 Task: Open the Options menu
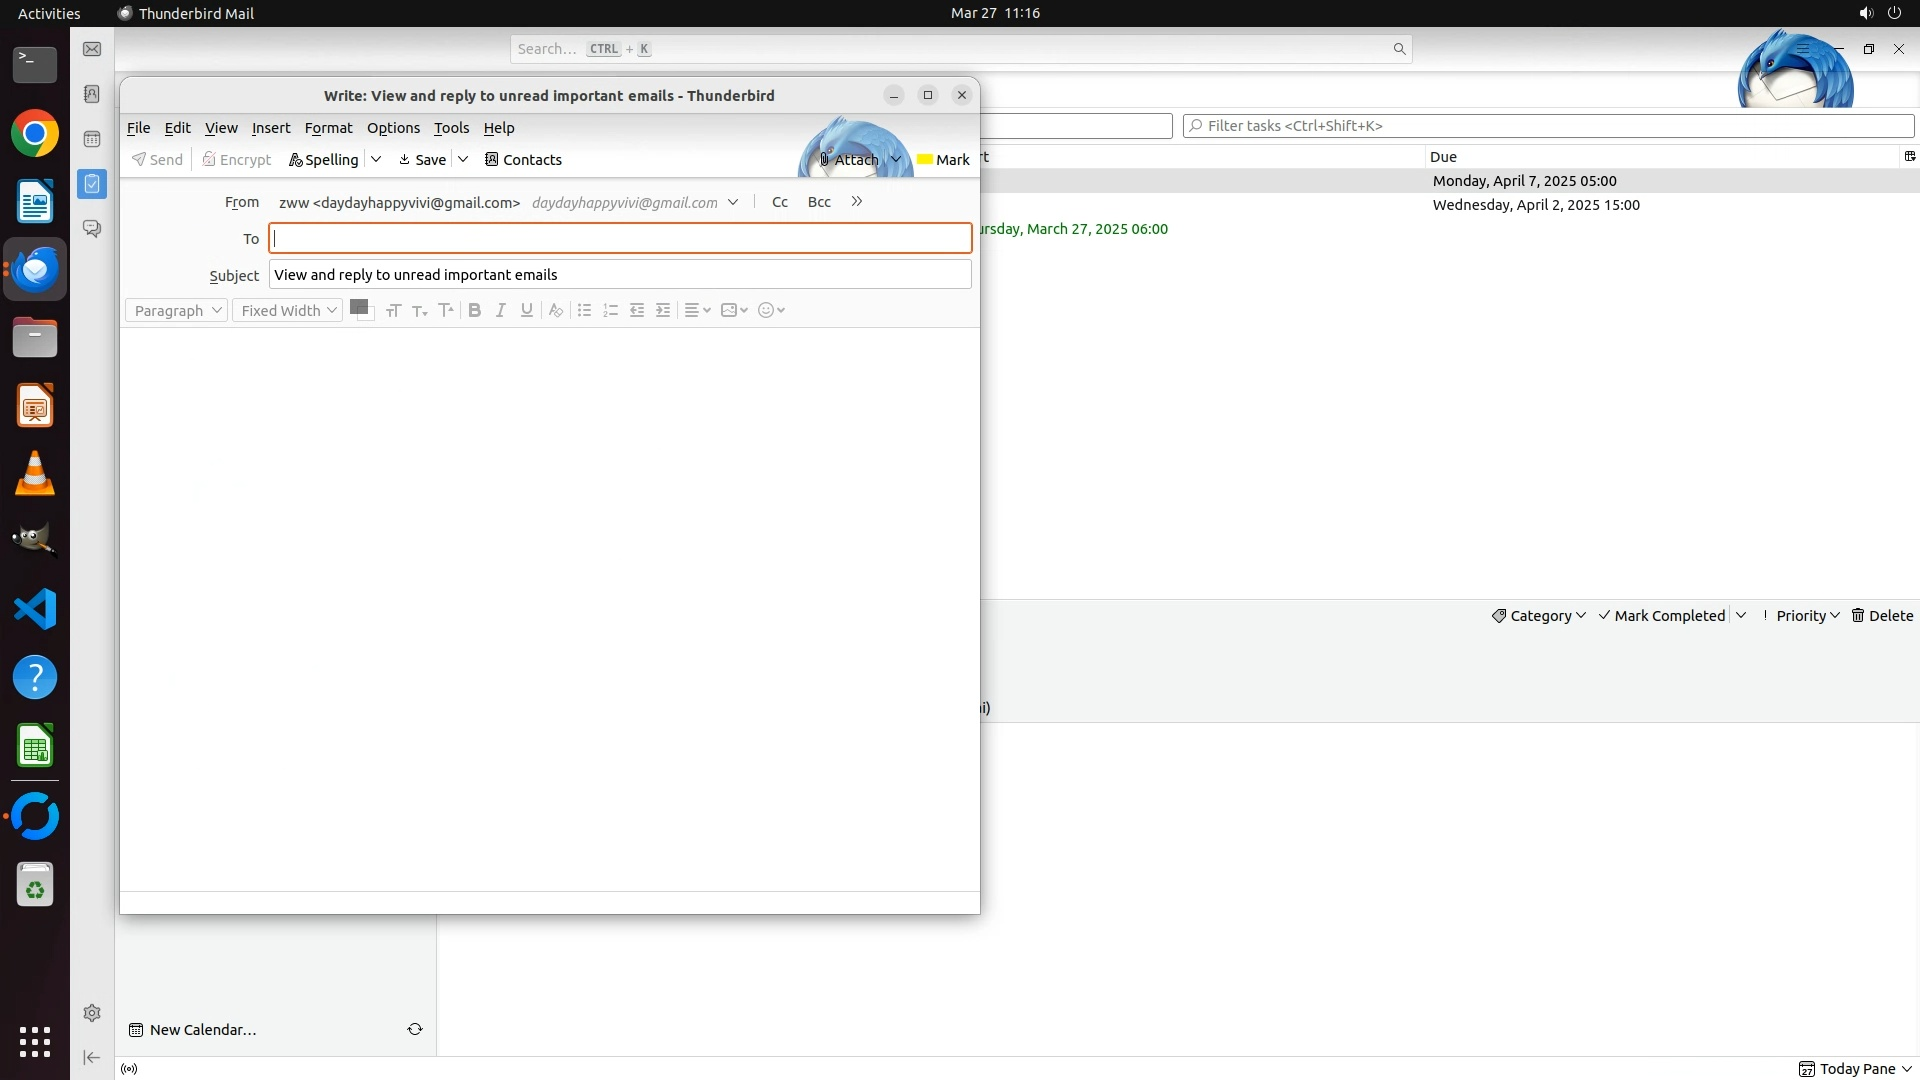[x=393, y=128]
